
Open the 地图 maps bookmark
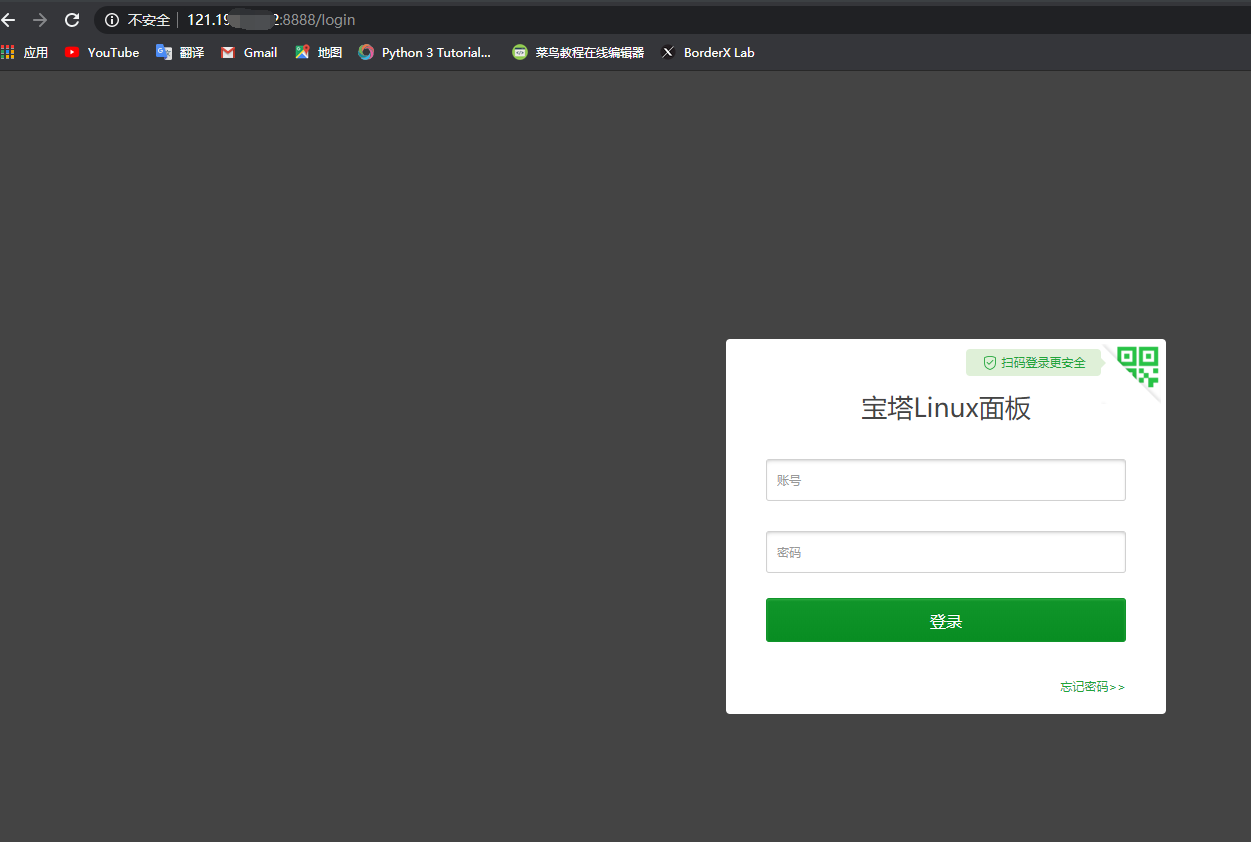pos(318,52)
